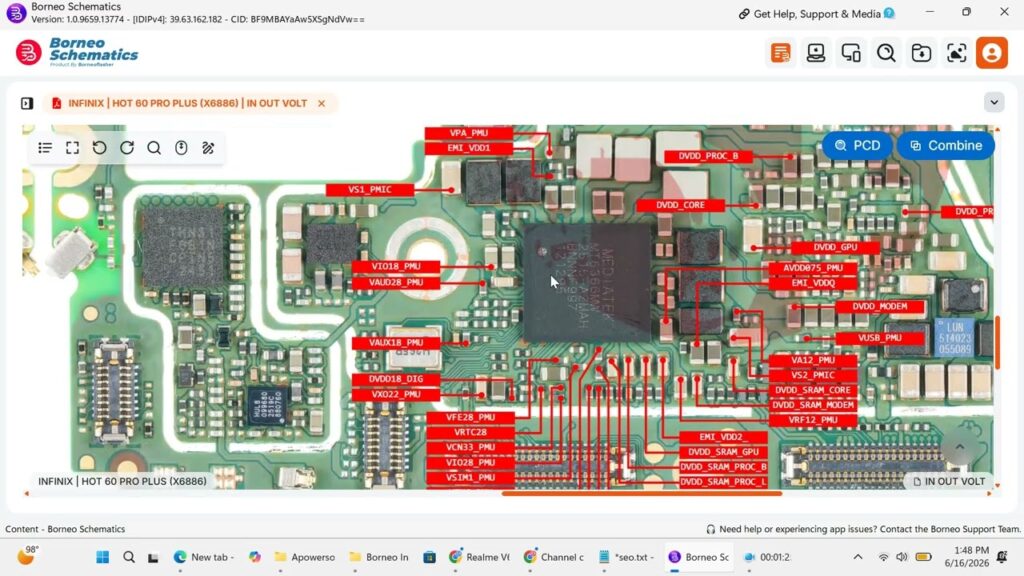Open the Windows Start menu
This screenshot has width=1024, height=576.
[x=103, y=557]
